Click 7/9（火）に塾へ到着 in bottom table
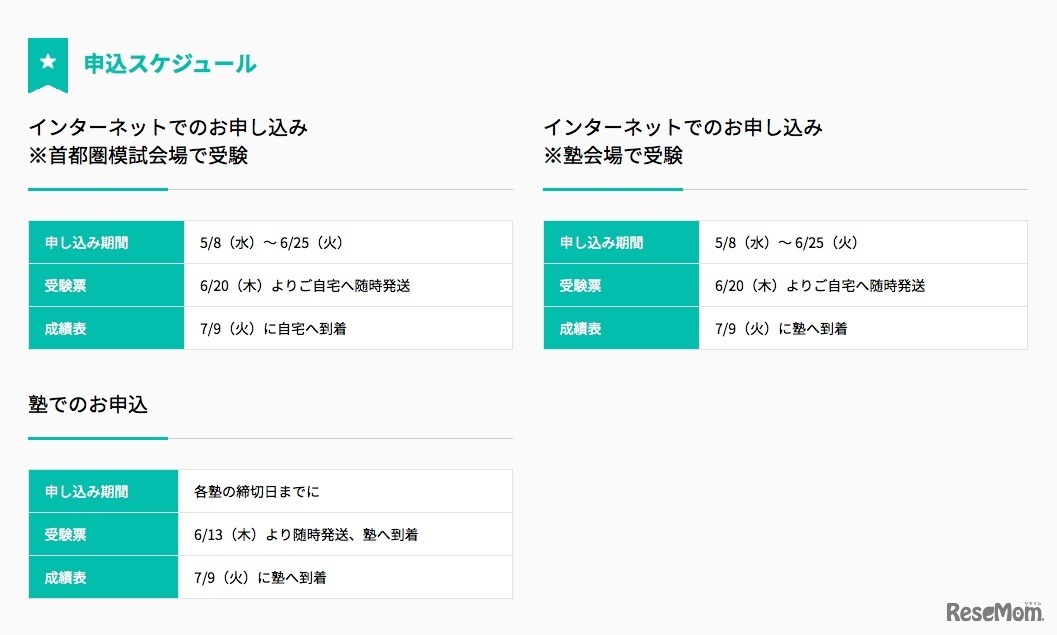 coord(260,577)
